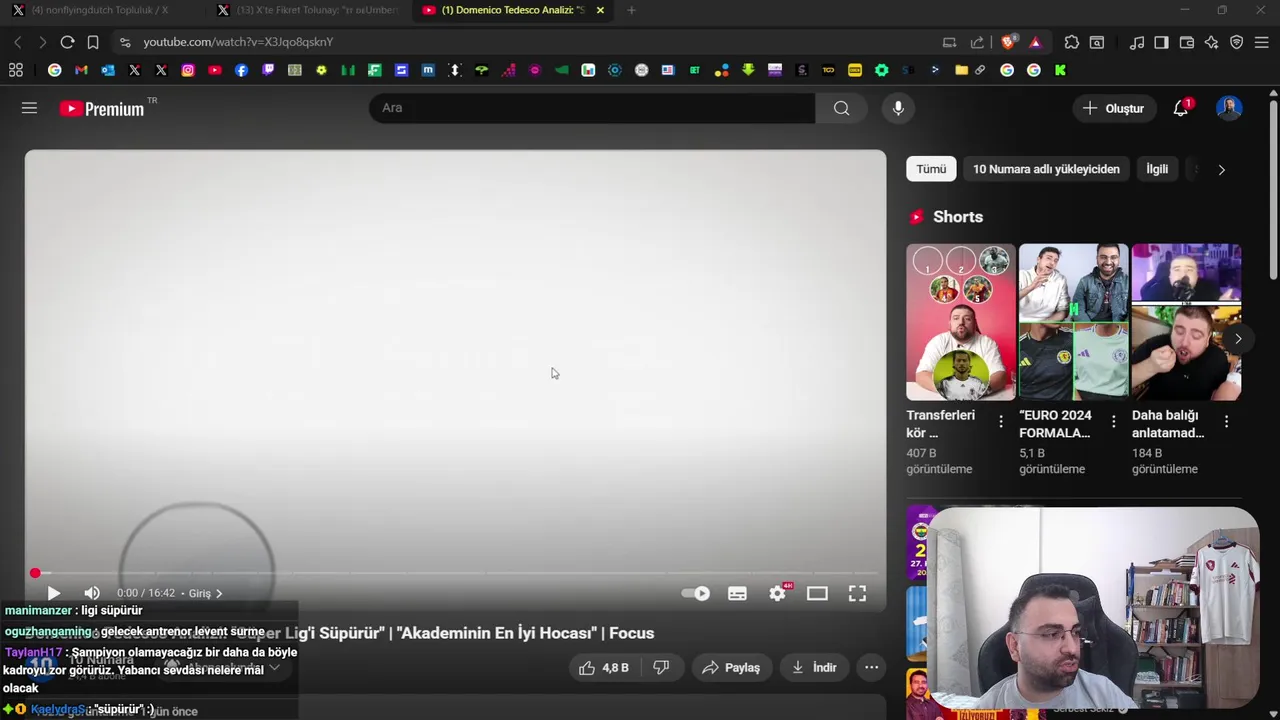1280x720 pixels.
Task: Show more Shorts with next arrow
Action: pyautogui.click(x=1238, y=338)
